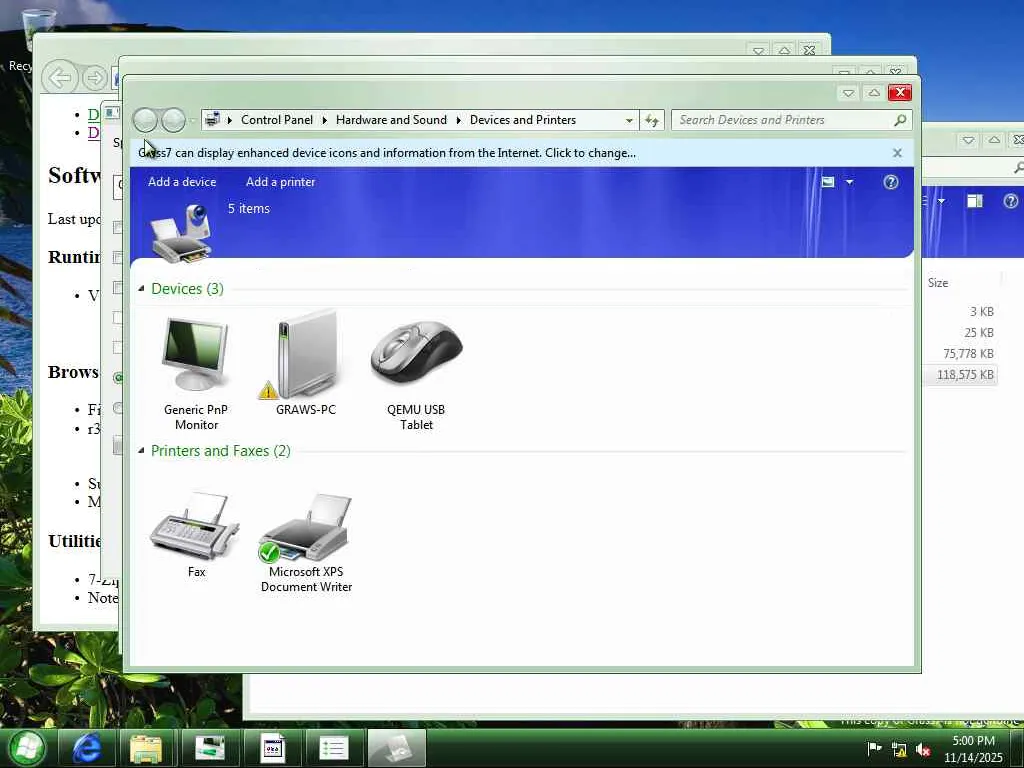Click the Back button in Devices and Printers window

[145, 120]
